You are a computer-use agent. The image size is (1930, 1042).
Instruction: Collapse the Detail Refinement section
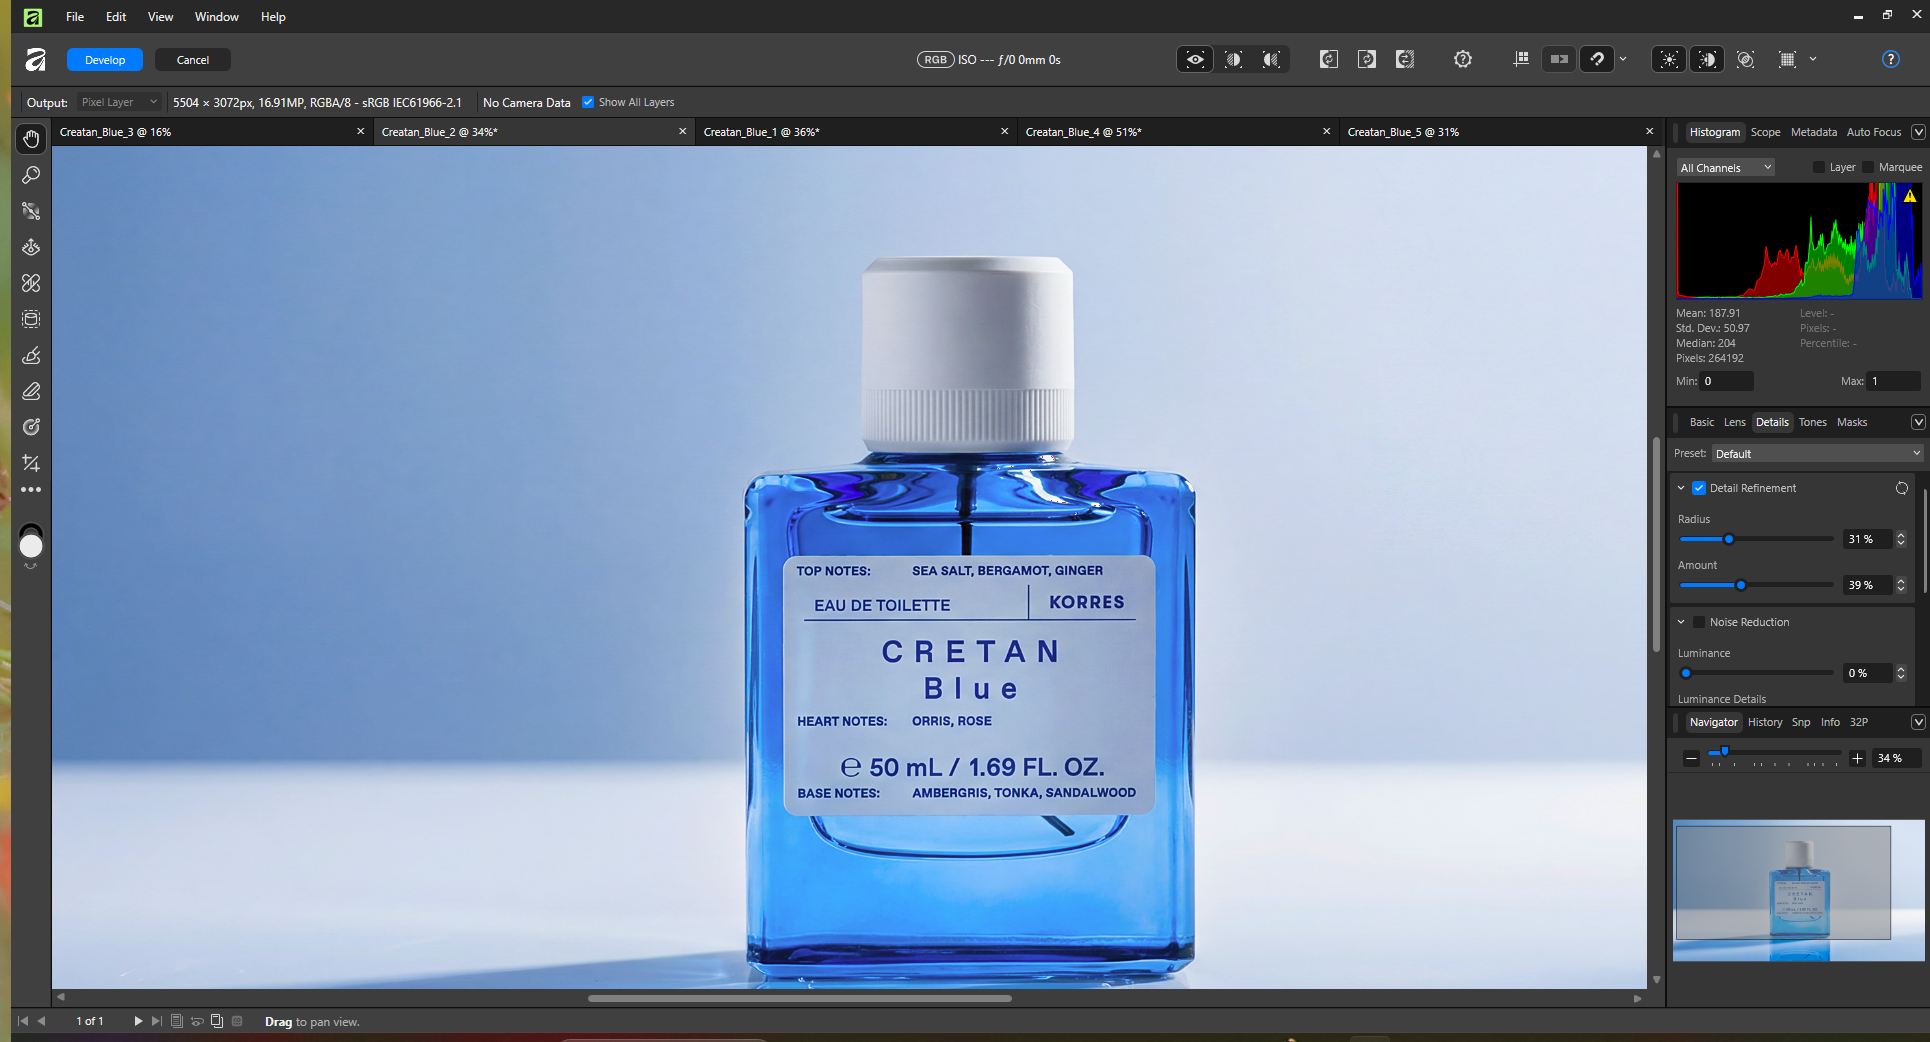[x=1681, y=488]
